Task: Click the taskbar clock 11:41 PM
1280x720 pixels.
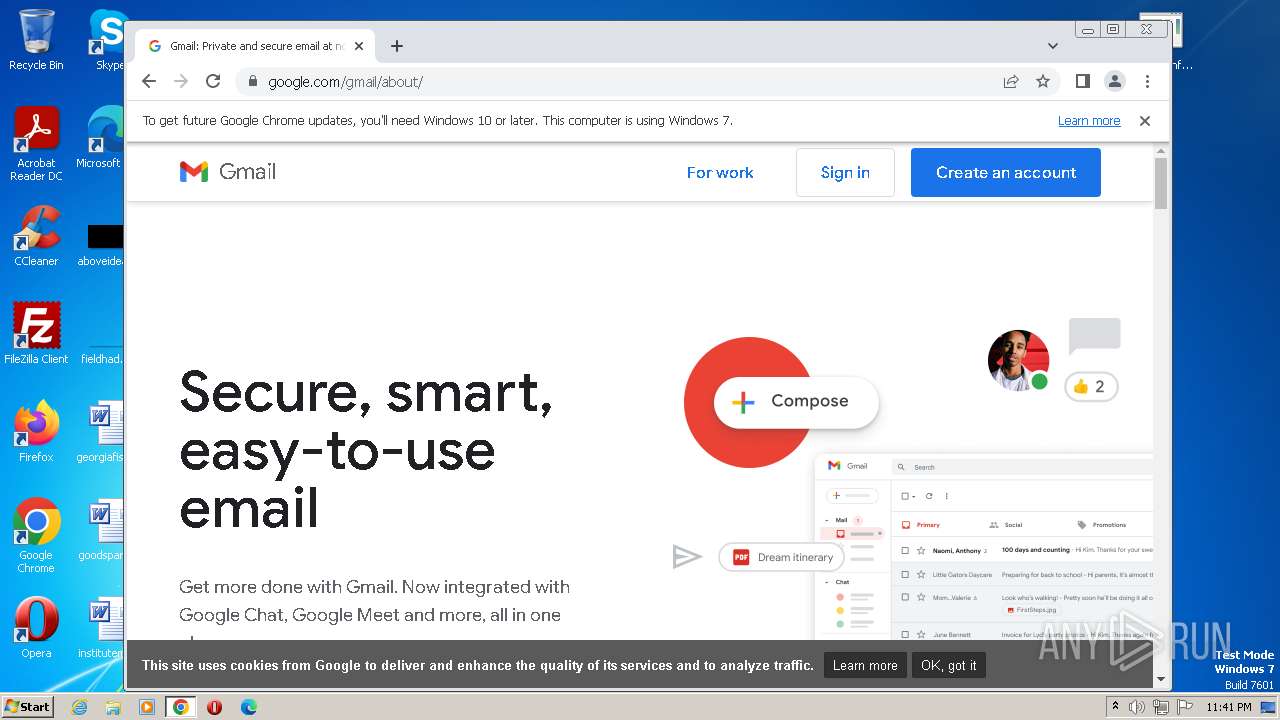Action: point(1229,707)
